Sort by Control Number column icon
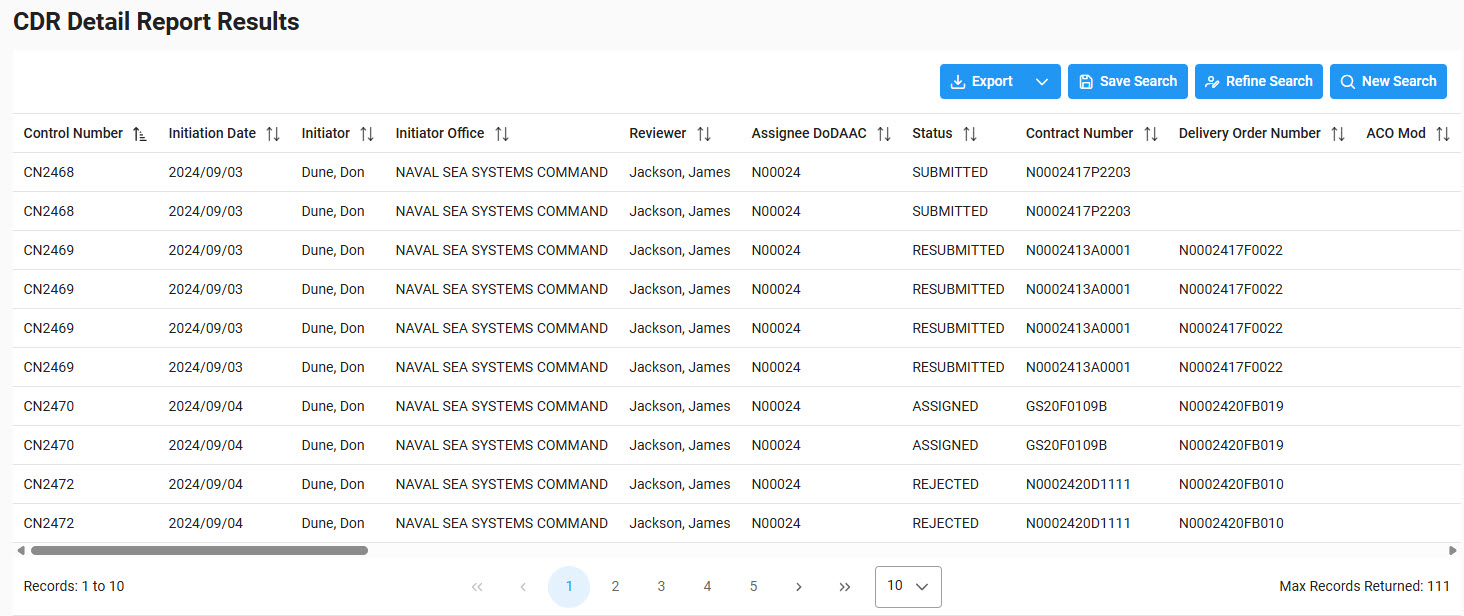Viewport: 1464px width, 616px height. (139, 134)
